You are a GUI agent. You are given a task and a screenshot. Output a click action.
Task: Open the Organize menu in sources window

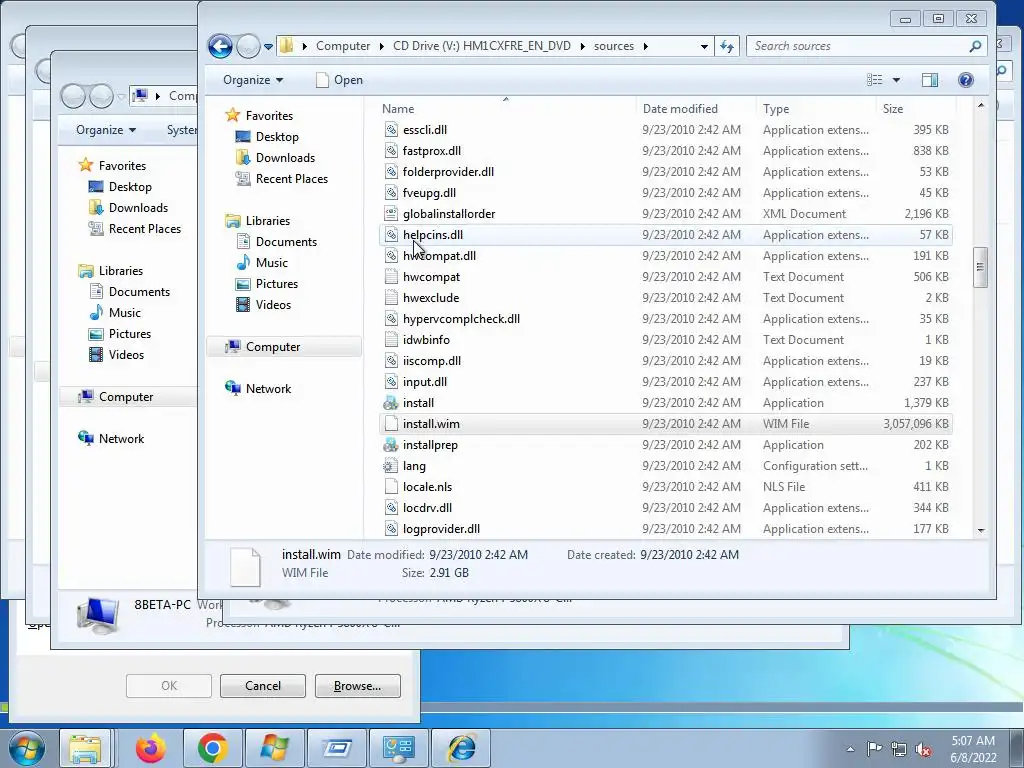[x=253, y=80]
